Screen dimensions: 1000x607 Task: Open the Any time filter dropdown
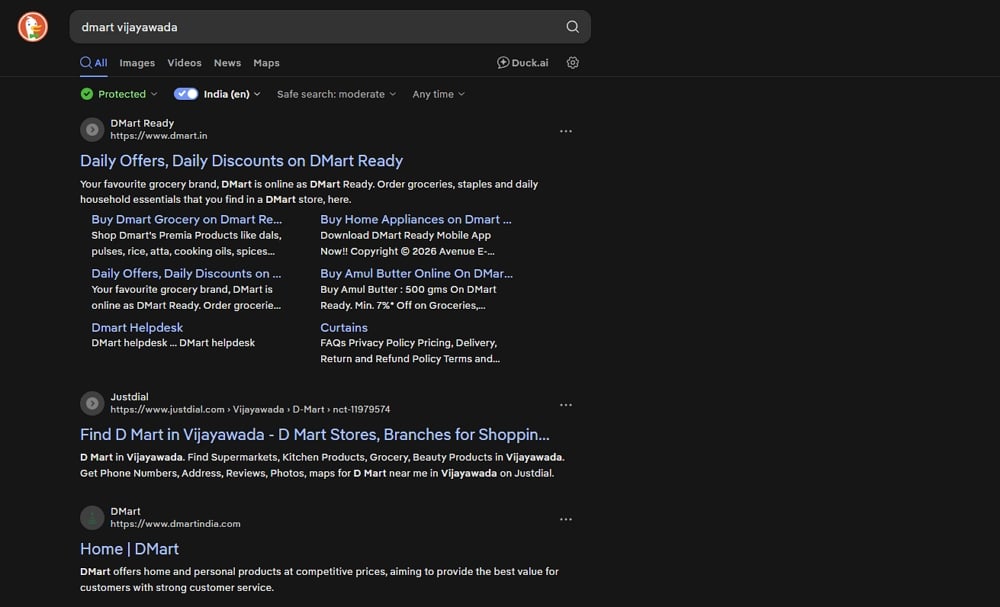coord(438,94)
